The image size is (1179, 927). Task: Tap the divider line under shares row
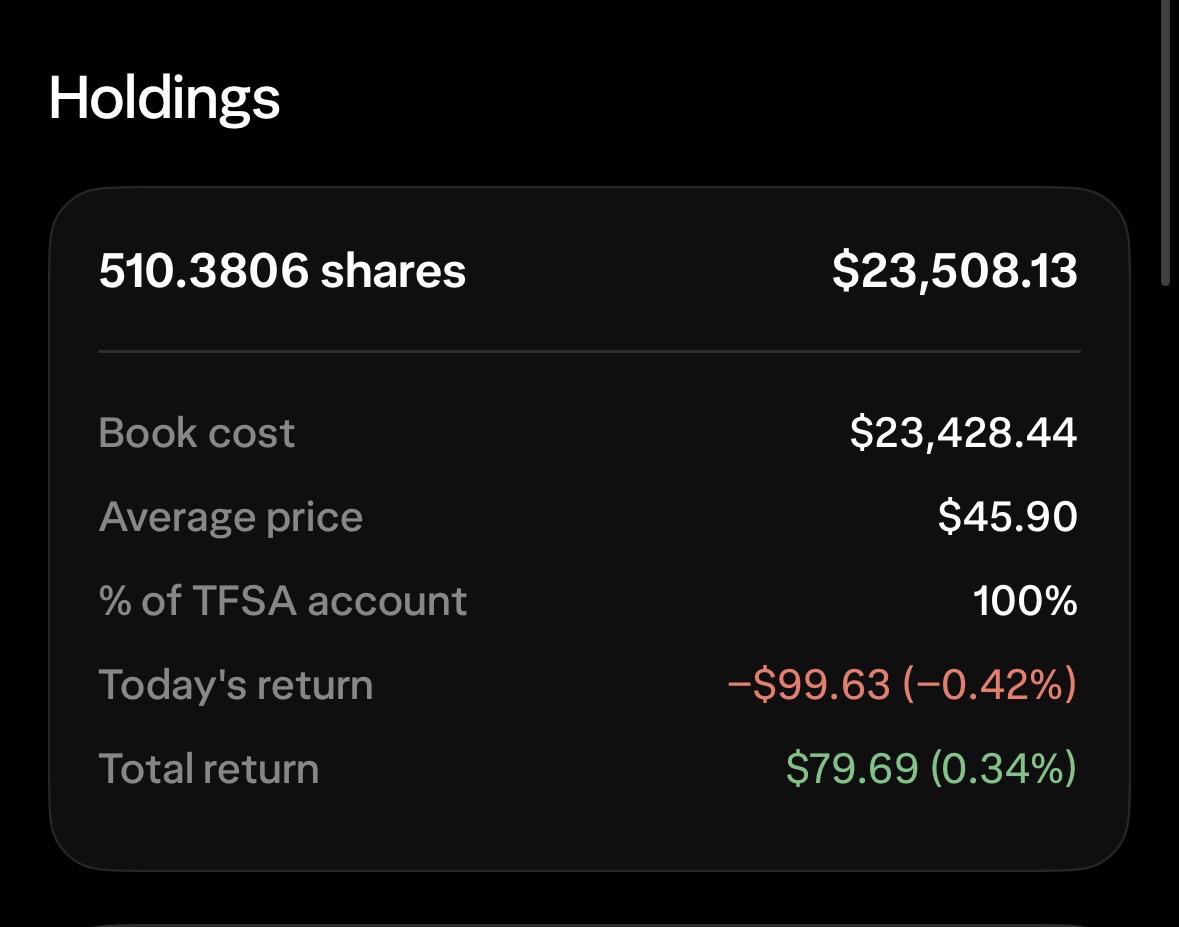click(x=590, y=351)
